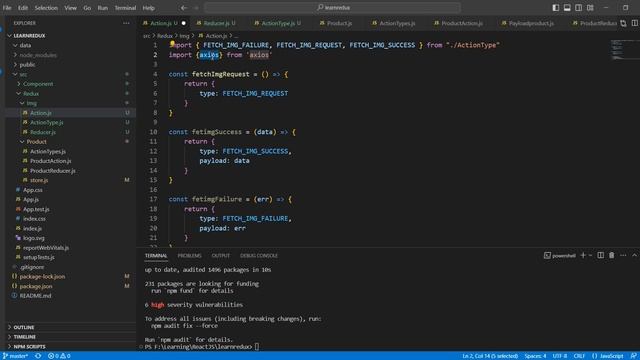
Task: Click the editor minimap
Action: [624, 50]
